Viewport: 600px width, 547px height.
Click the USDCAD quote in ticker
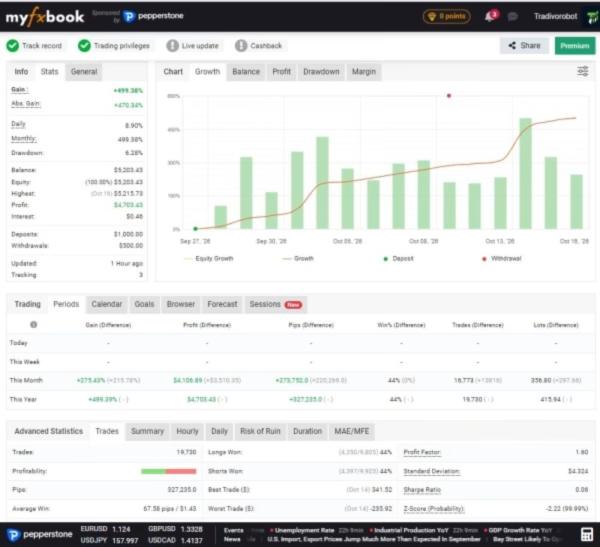pos(175,540)
